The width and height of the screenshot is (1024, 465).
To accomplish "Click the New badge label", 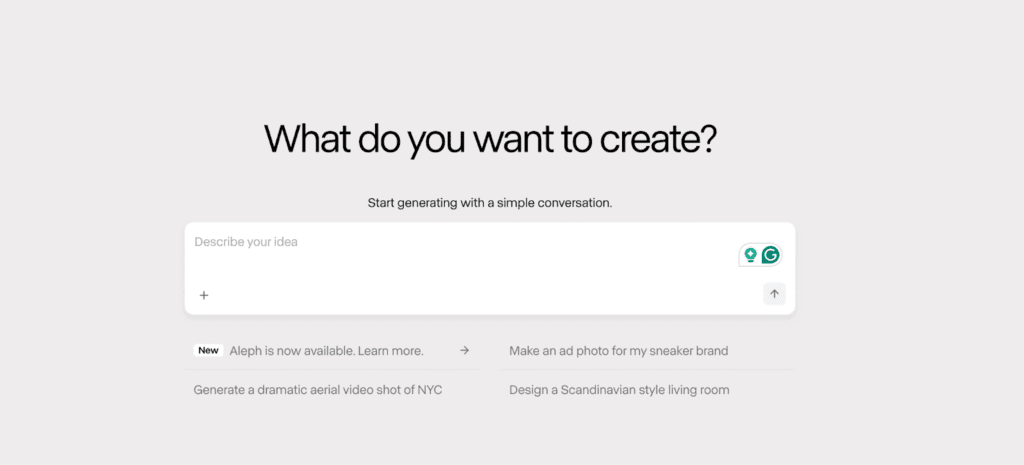I will click(208, 351).
